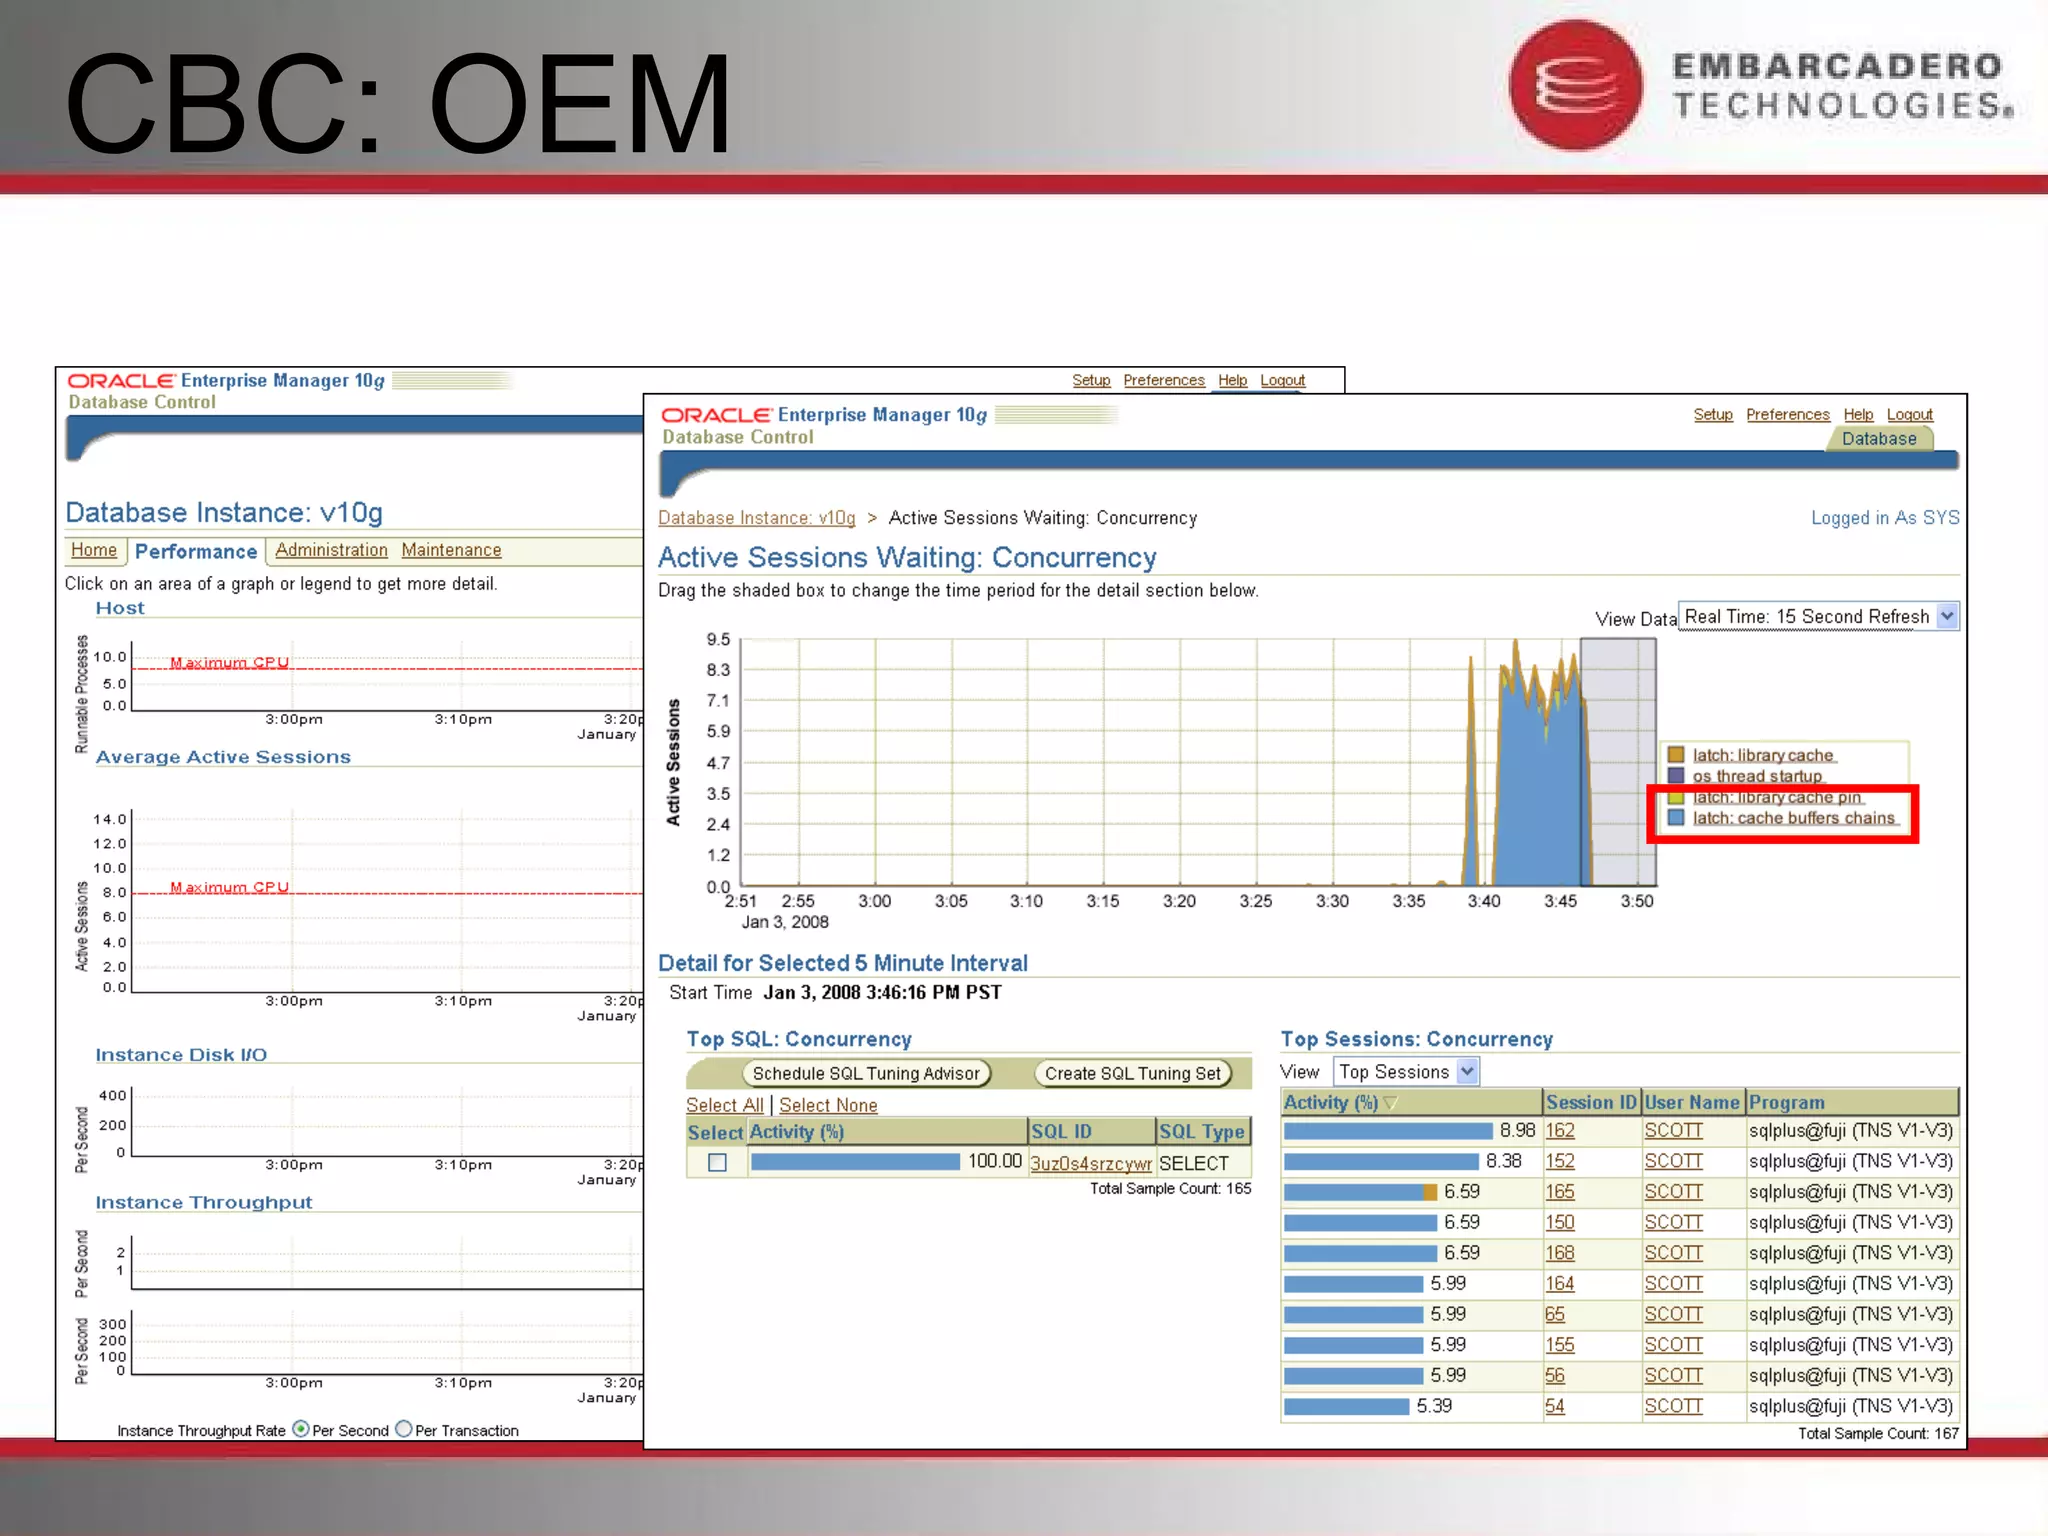2048x1536 pixels.
Task: Click the latch: library cache pin yellow swatch
Action: (1676, 797)
